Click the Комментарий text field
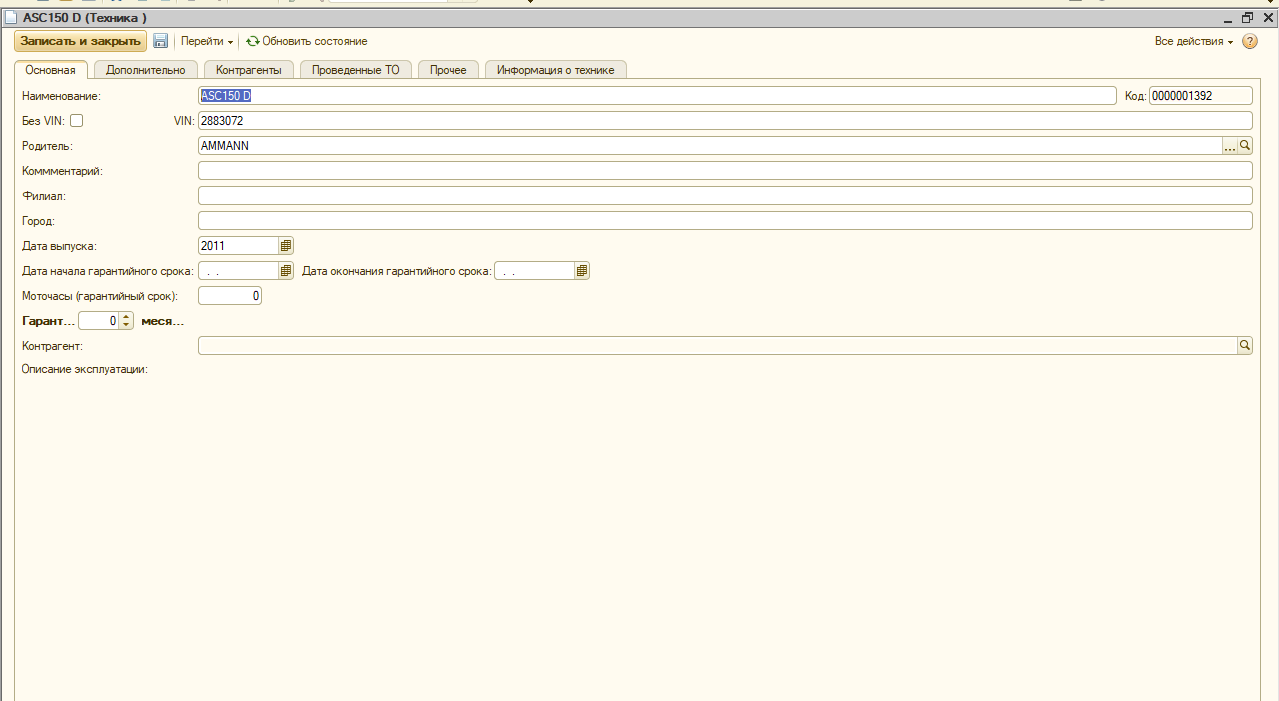 point(724,171)
